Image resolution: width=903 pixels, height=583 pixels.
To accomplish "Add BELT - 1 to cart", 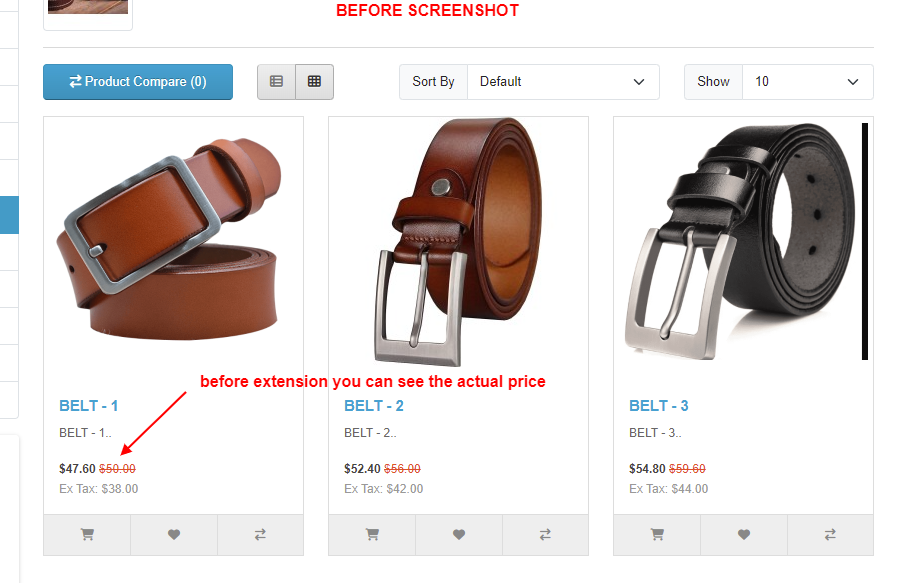I will [87, 535].
